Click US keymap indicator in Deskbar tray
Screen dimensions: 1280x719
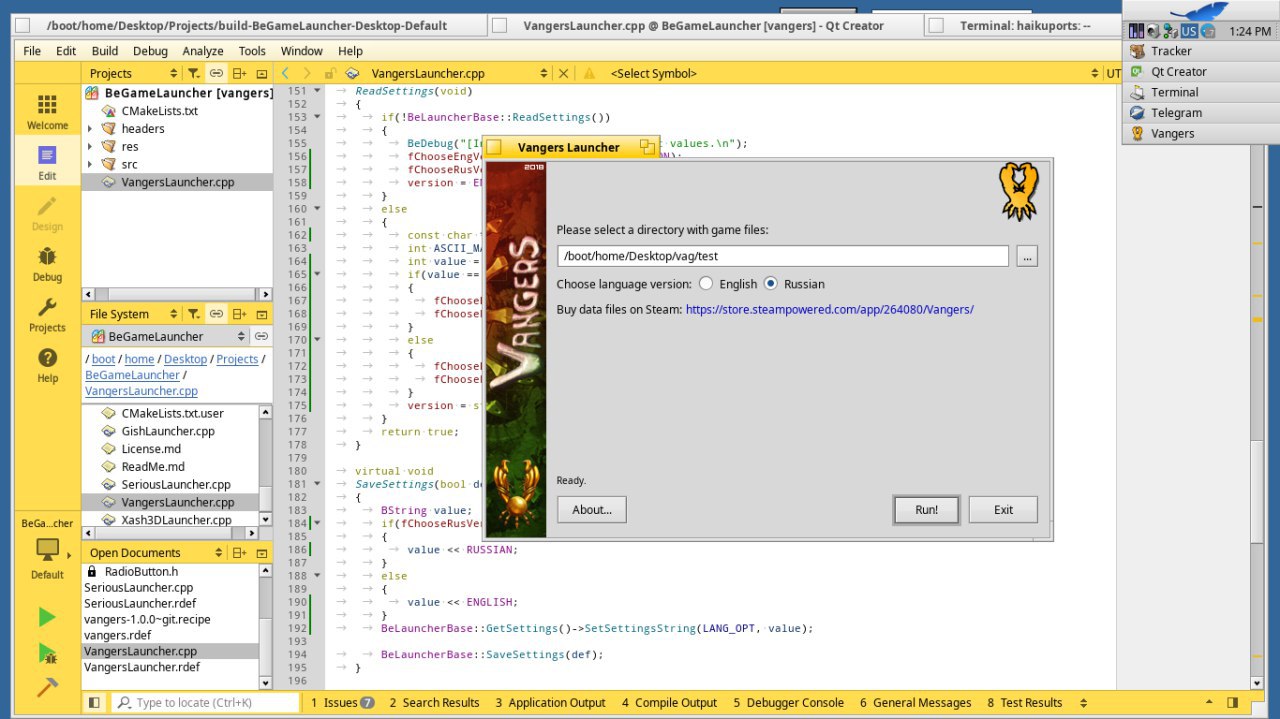tap(1189, 32)
